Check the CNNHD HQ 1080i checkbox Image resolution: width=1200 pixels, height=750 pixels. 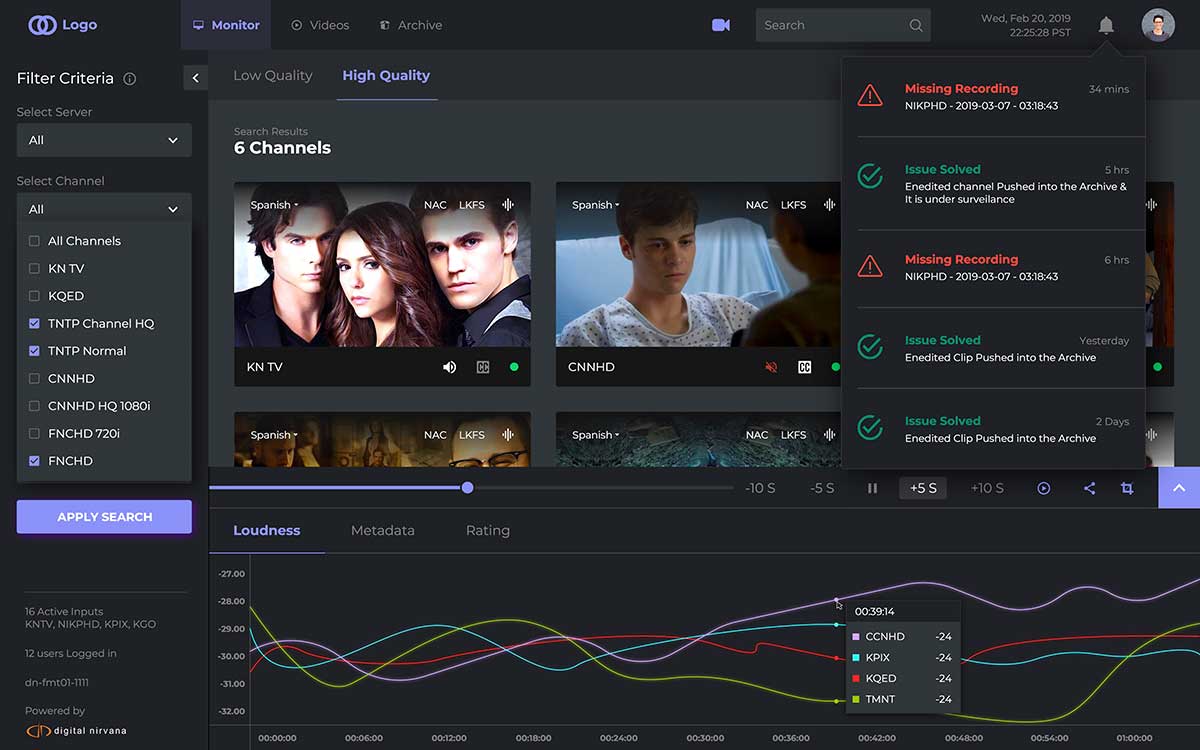tap(34, 406)
